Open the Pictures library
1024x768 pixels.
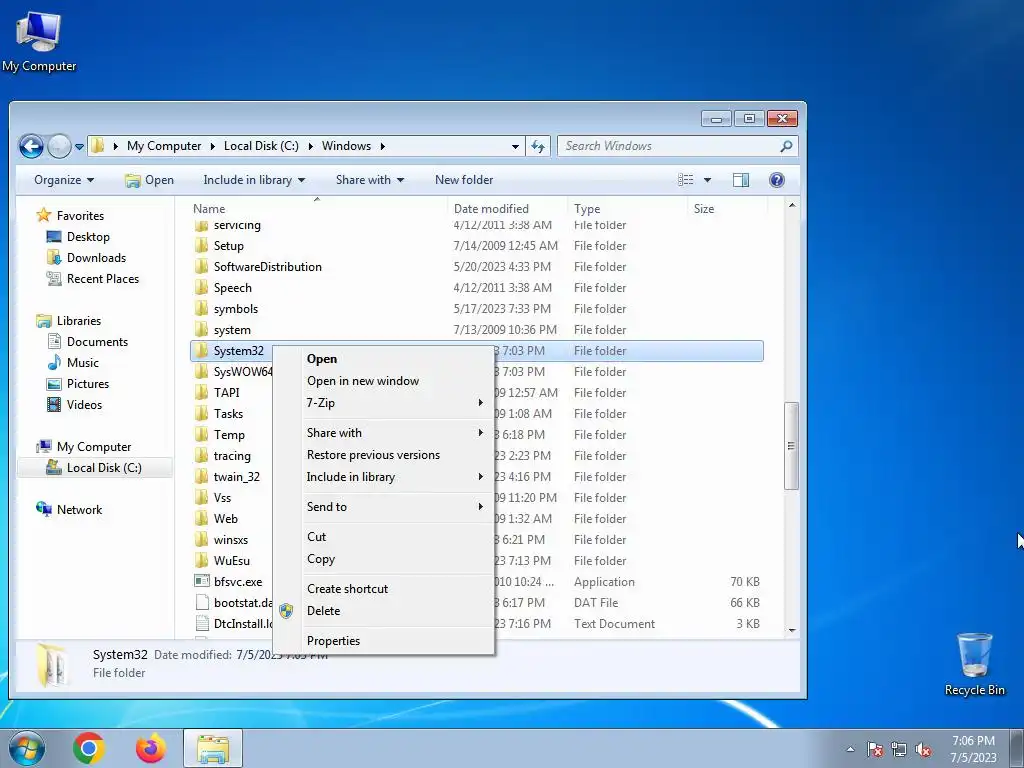88,384
